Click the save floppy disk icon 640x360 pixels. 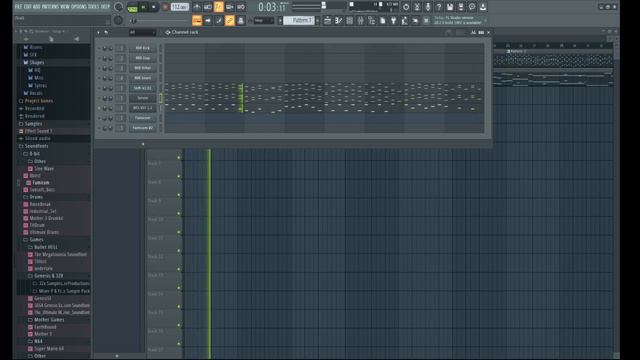coord(450,7)
